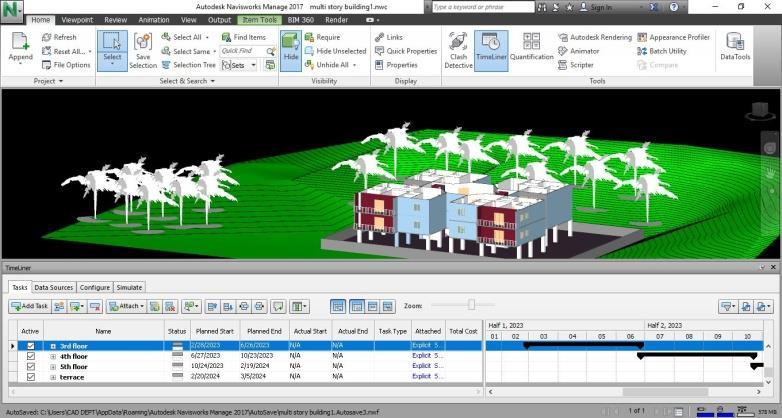Click the Gantt chart horizontal scrollbar
This screenshot has height=418, width=782.
pyautogui.click(x=665, y=392)
